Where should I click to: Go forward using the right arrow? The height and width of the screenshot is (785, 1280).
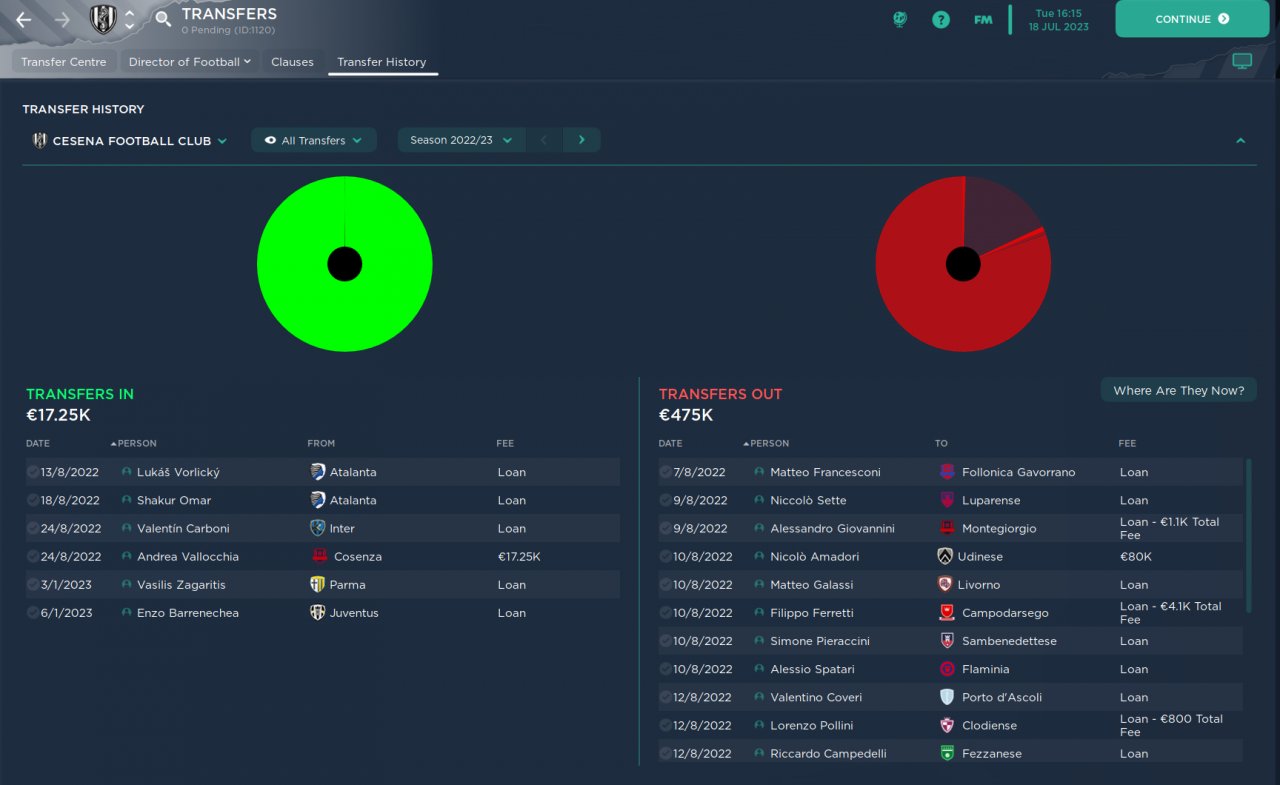(x=62, y=20)
